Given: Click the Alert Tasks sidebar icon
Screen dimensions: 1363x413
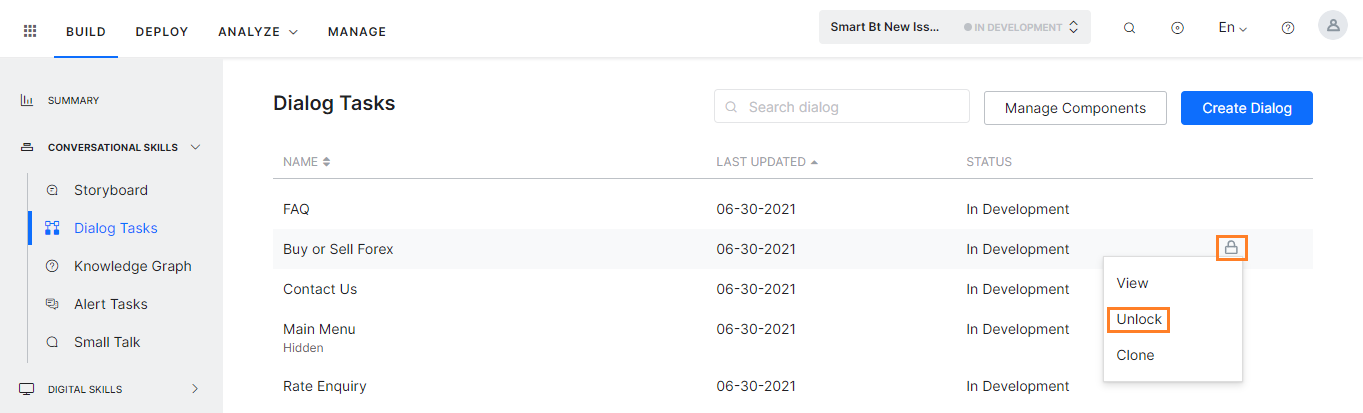Looking at the screenshot, I should pos(53,304).
